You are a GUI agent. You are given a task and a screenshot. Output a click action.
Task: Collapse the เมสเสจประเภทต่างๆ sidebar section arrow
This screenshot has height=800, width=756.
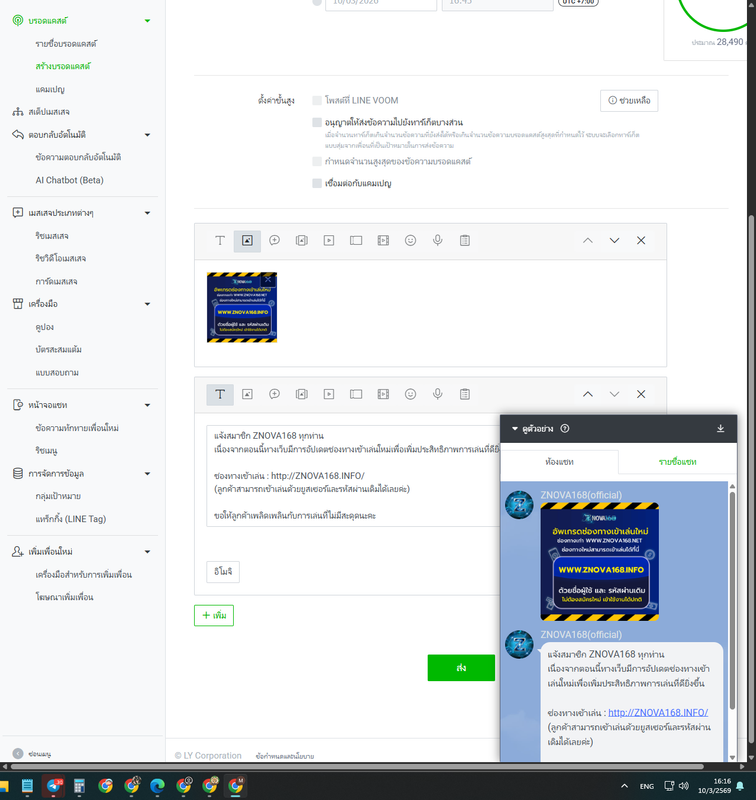(147, 213)
